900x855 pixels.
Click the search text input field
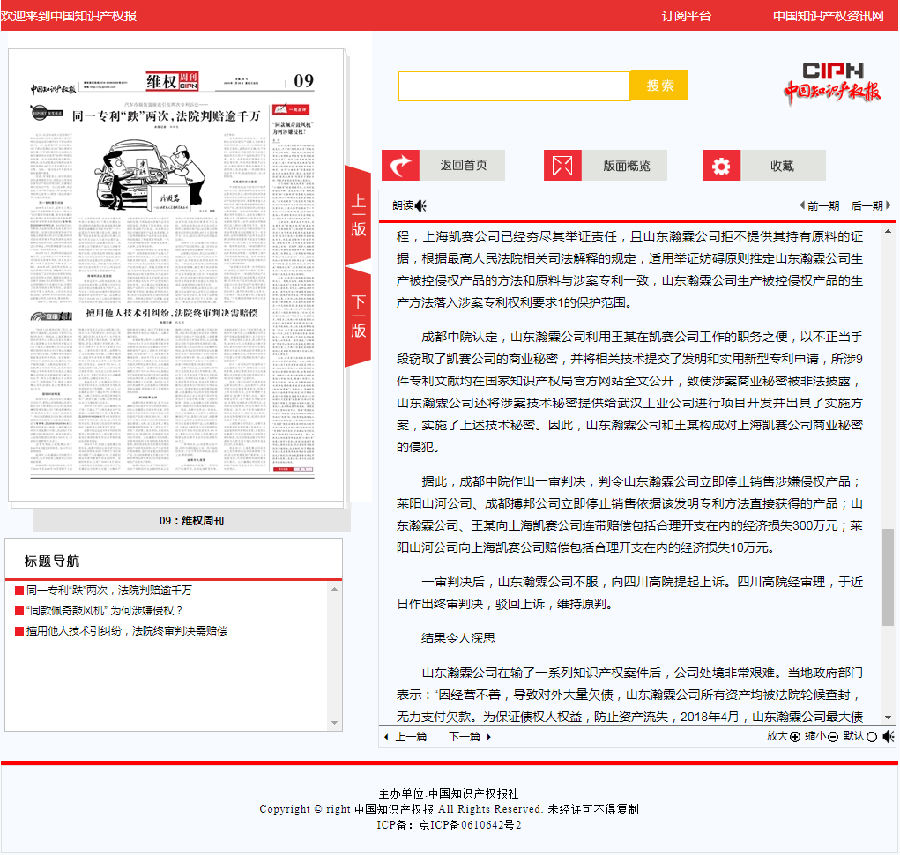click(x=513, y=86)
